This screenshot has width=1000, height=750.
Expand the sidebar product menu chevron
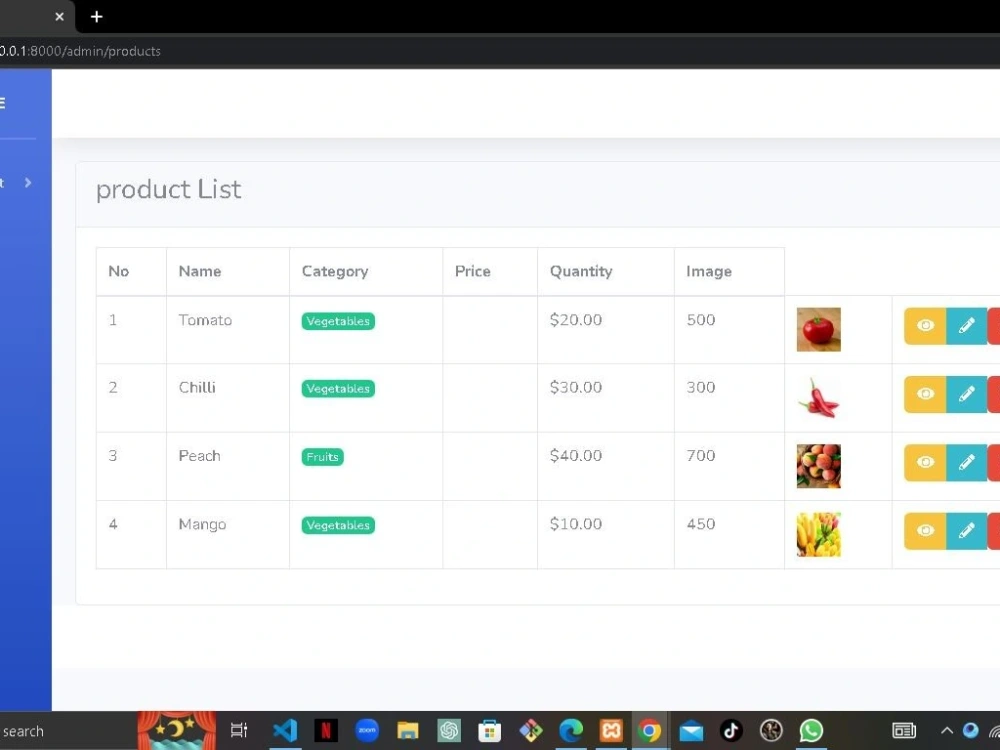pos(27,183)
